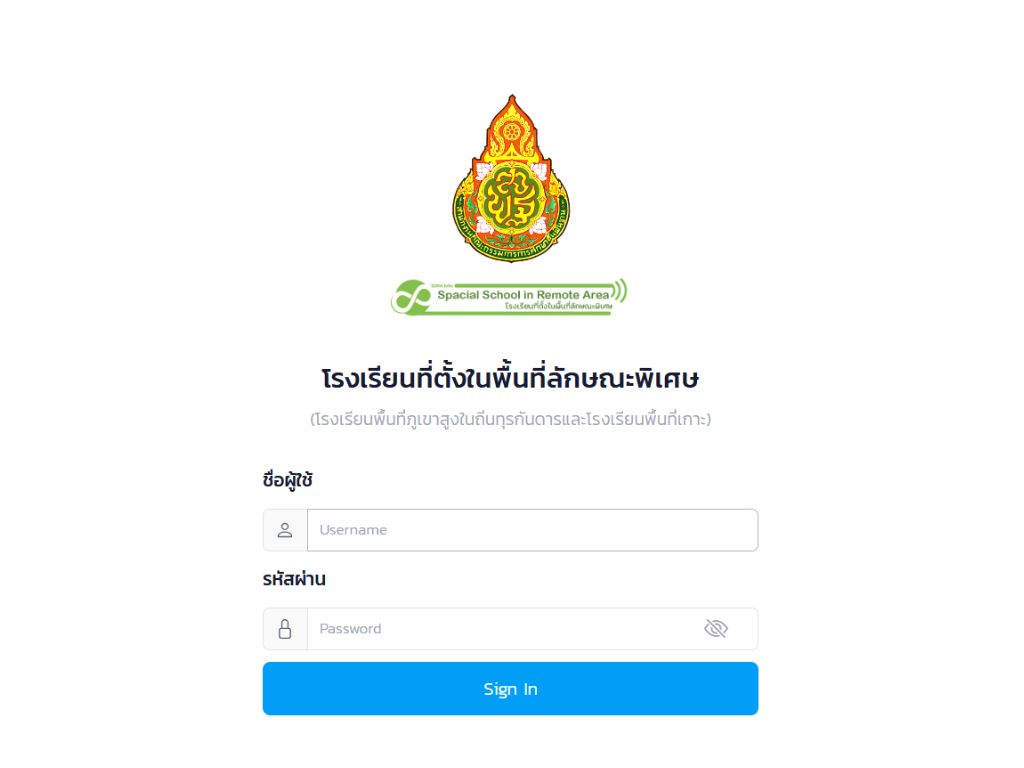The image size is (1024, 768).
Task: Click the ชื่อผู้ใช้ field label
Action: (287, 480)
